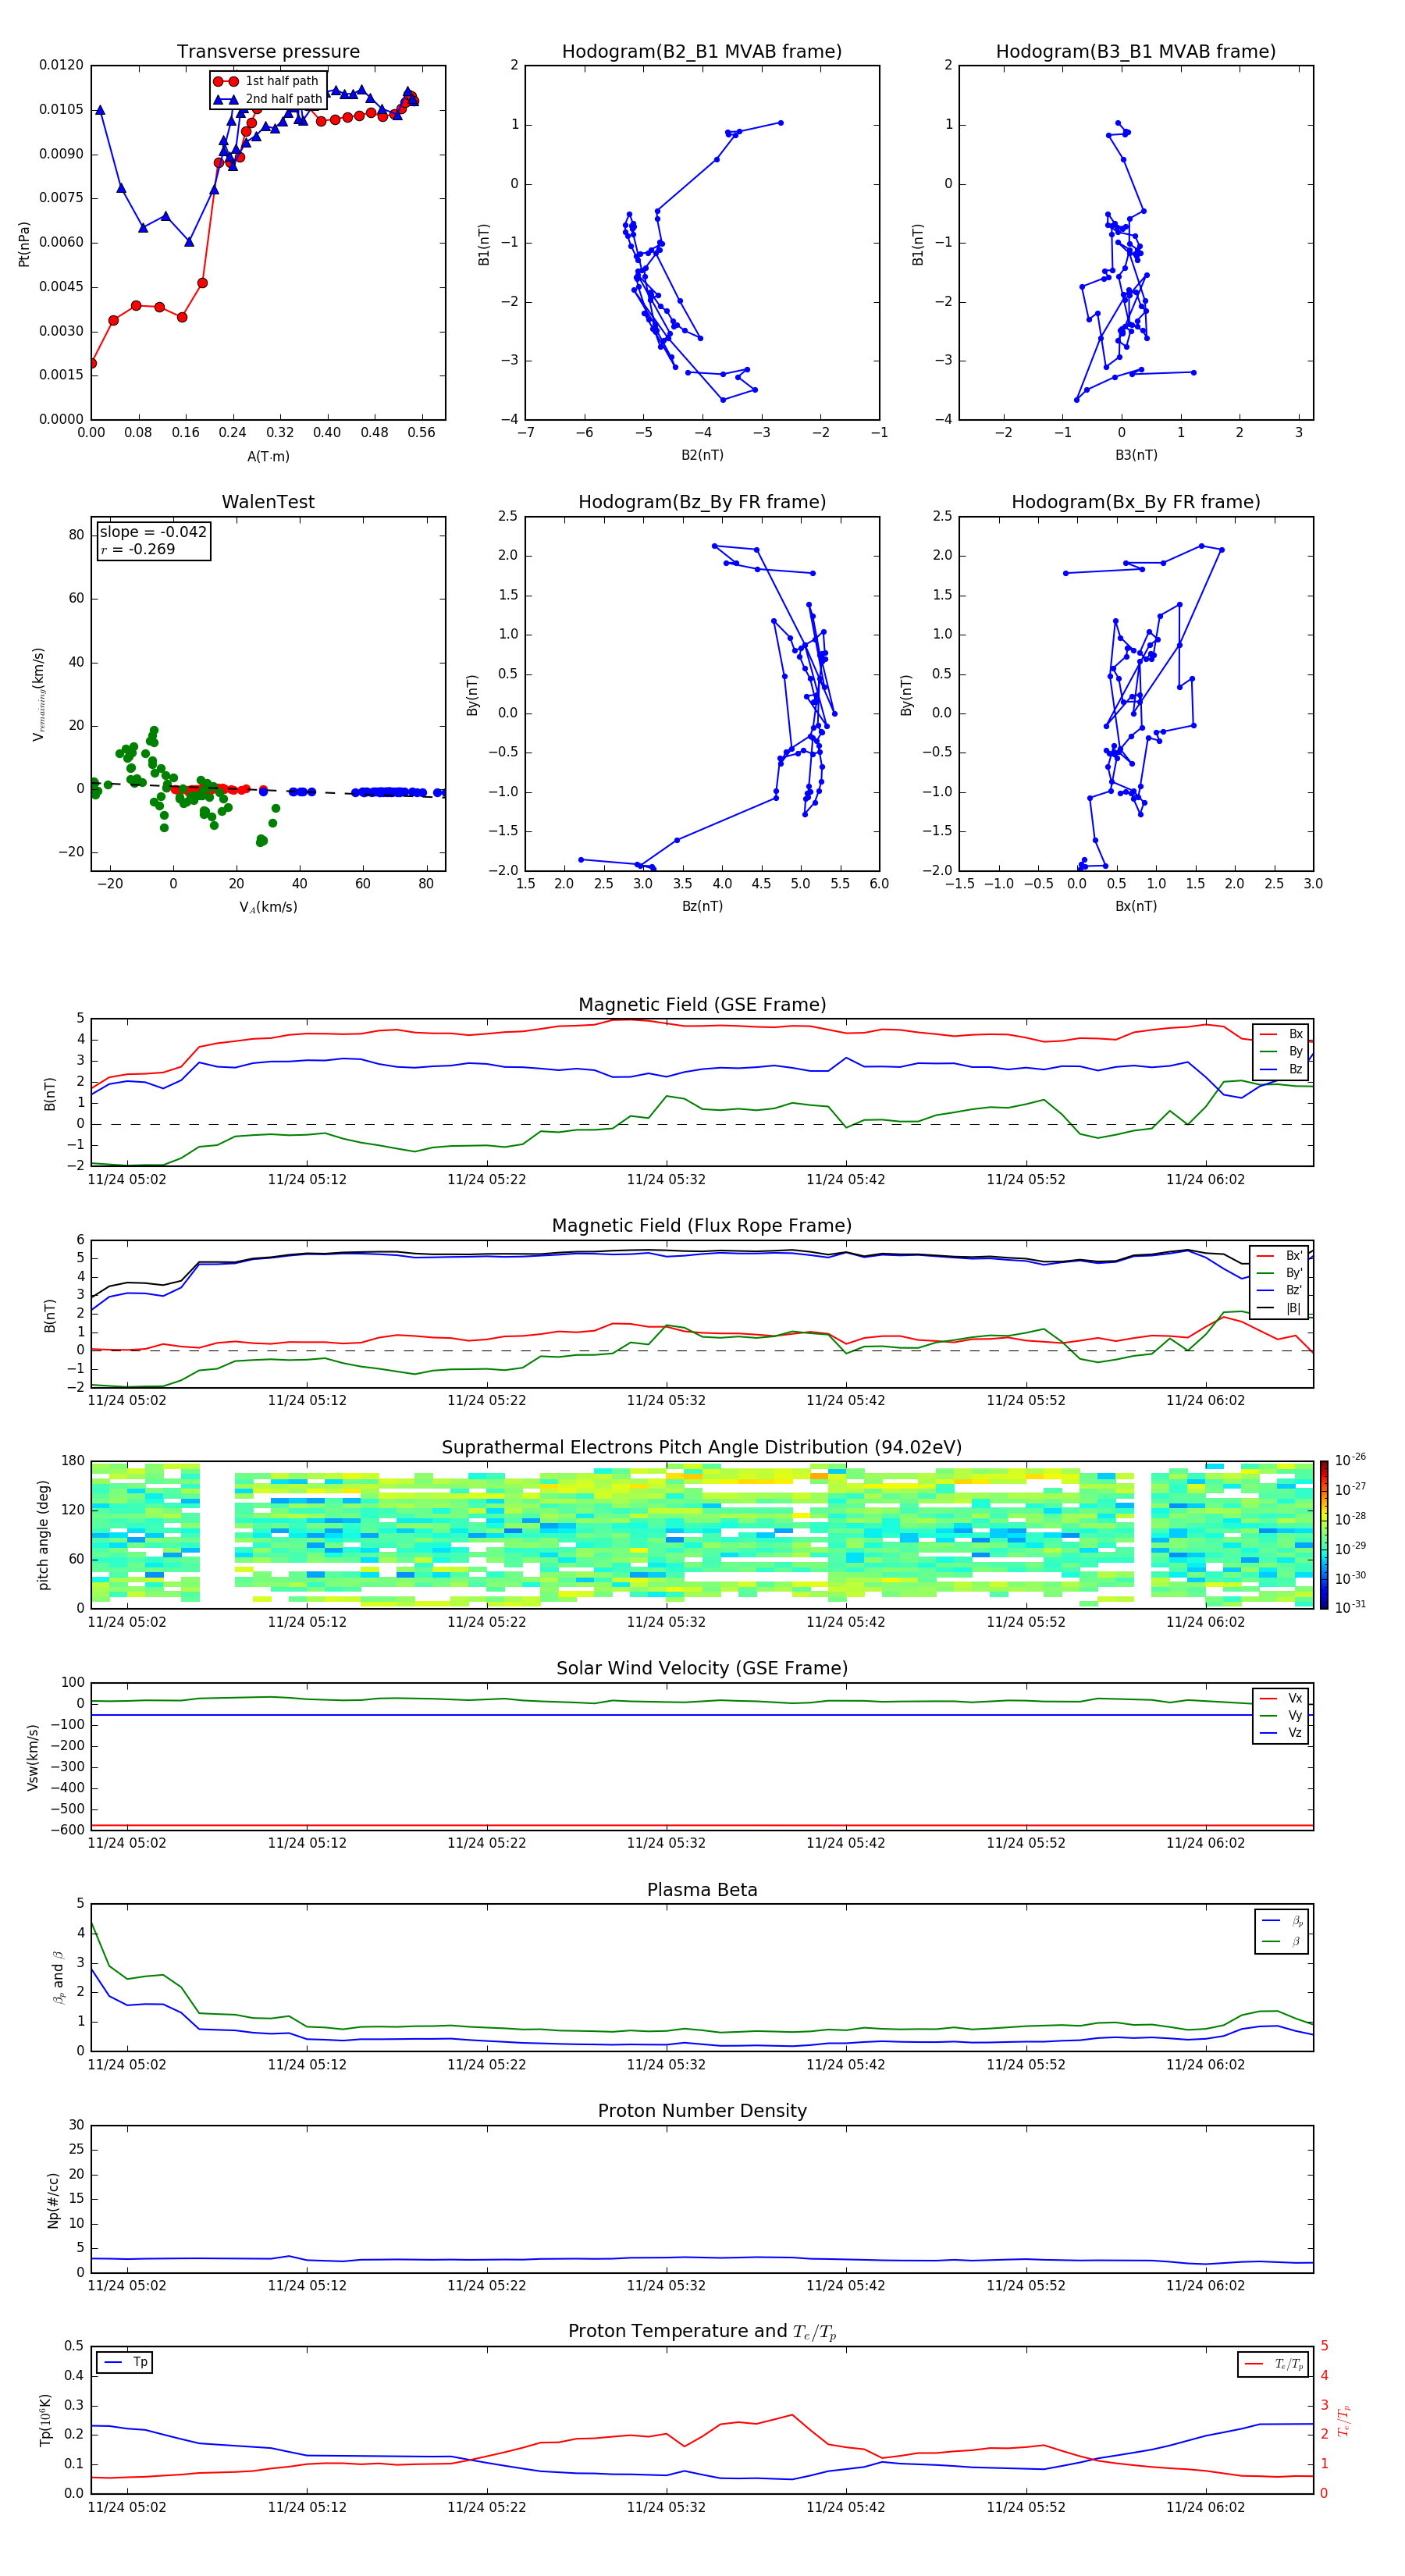Click the 'Magnetic Field (GSE Frame)' title
This screenshot has height=2576, width=1405.
(702, 1005)
